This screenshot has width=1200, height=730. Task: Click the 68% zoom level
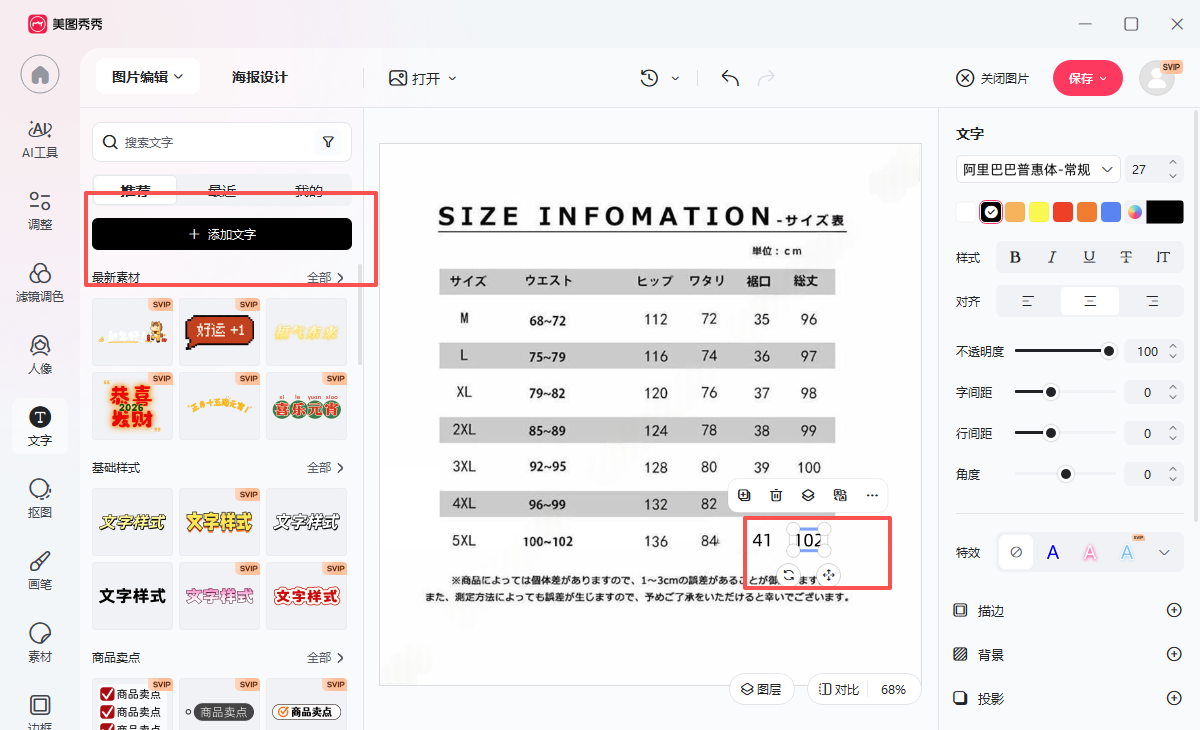893,689
